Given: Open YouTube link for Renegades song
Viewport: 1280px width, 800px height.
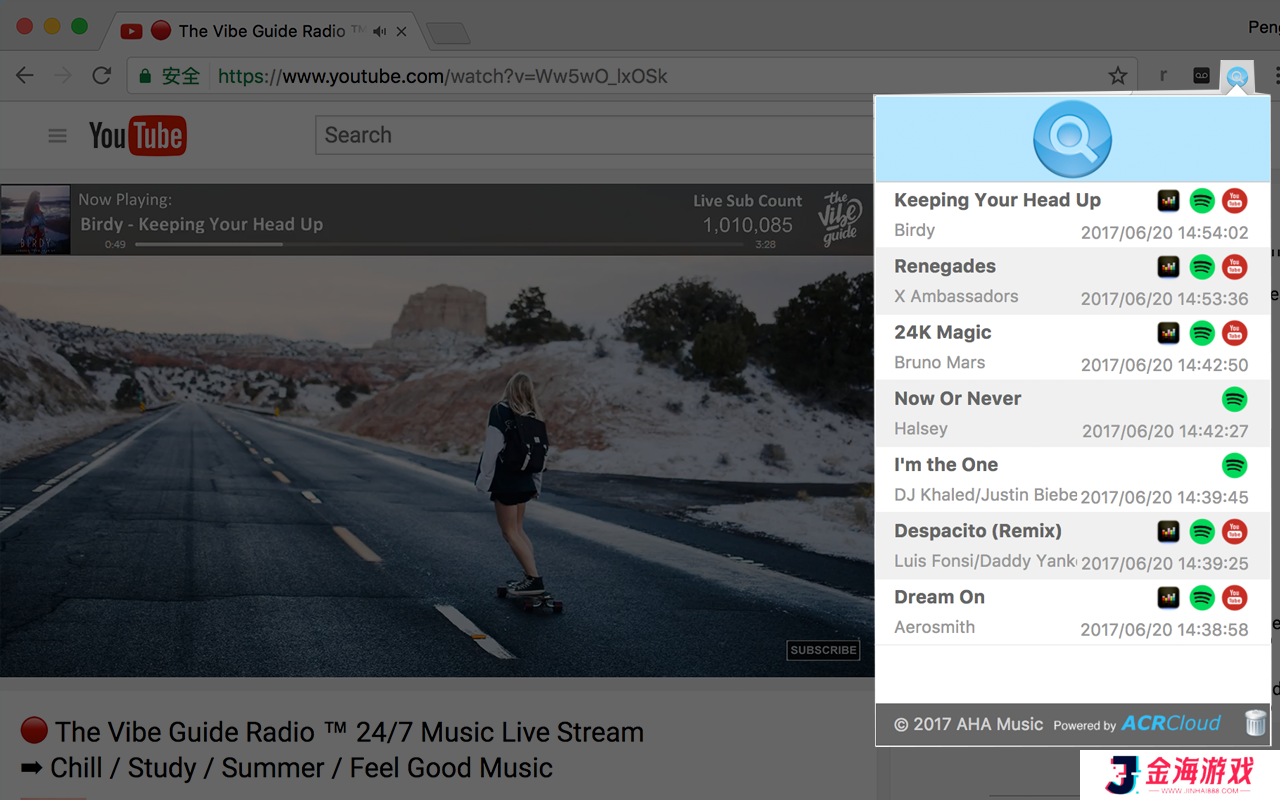Looking at the screenshot, I should pos(1235,267).
